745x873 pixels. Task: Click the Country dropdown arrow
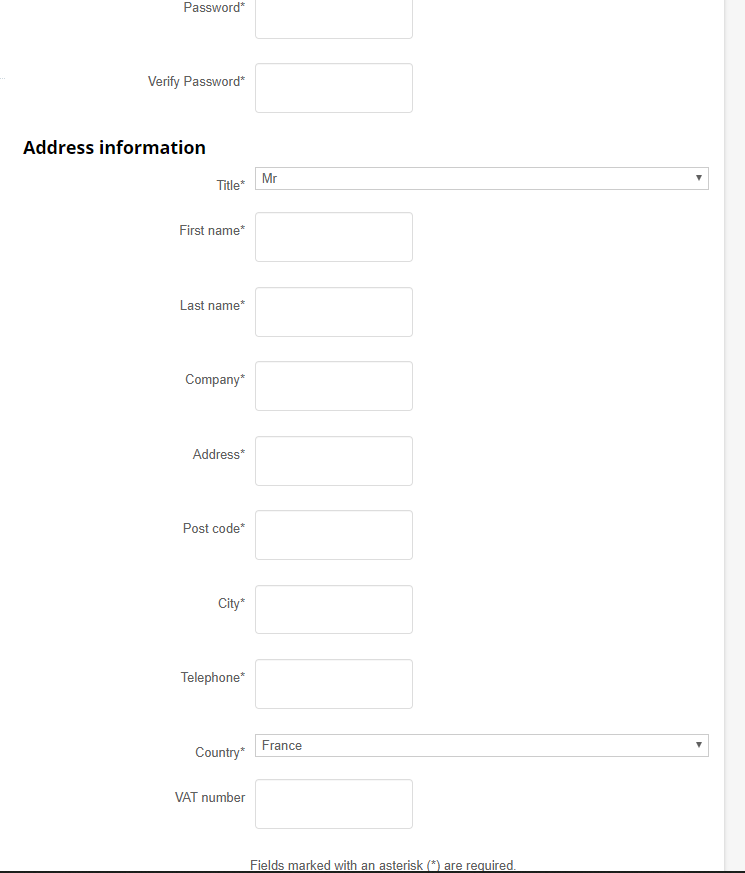click(x=699, y=746)
